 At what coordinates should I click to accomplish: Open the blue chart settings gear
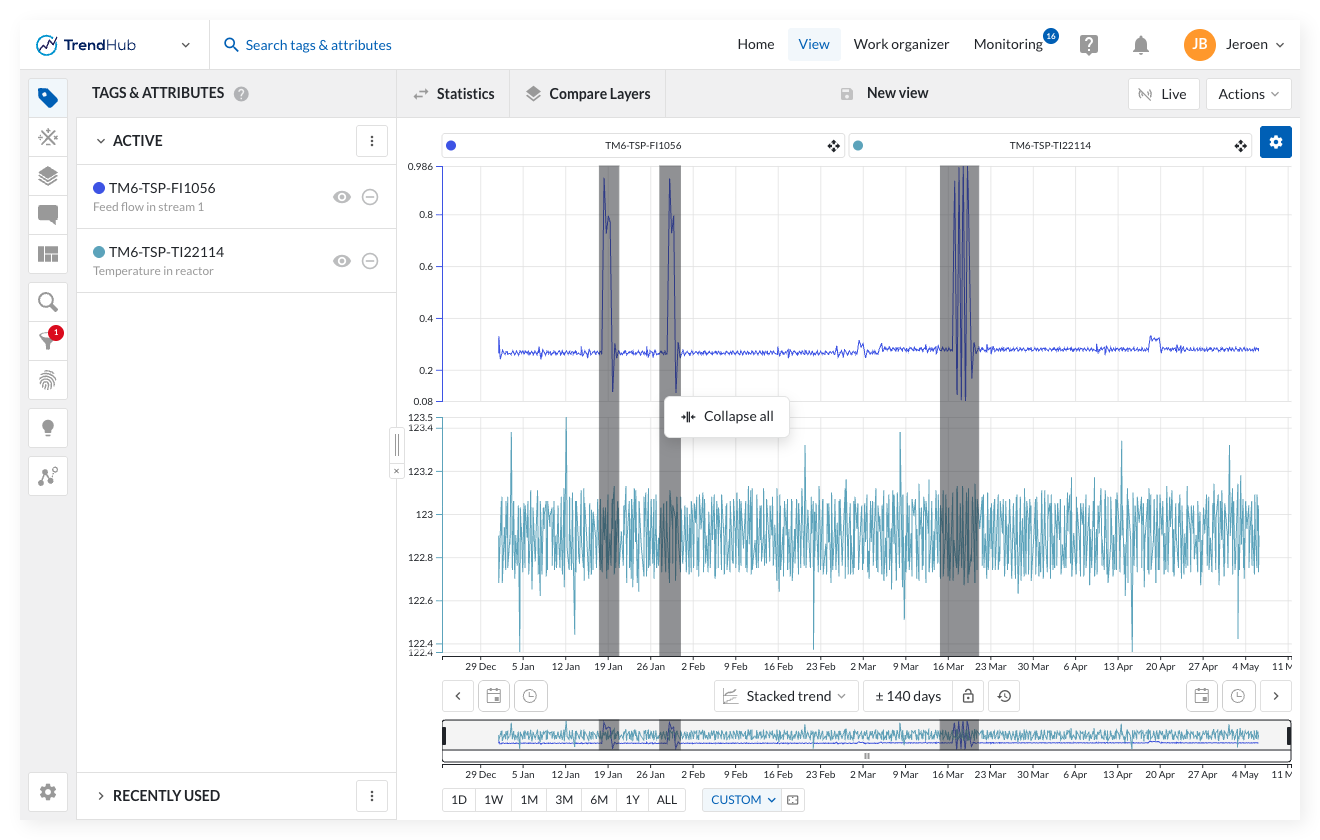[1275, 142]
